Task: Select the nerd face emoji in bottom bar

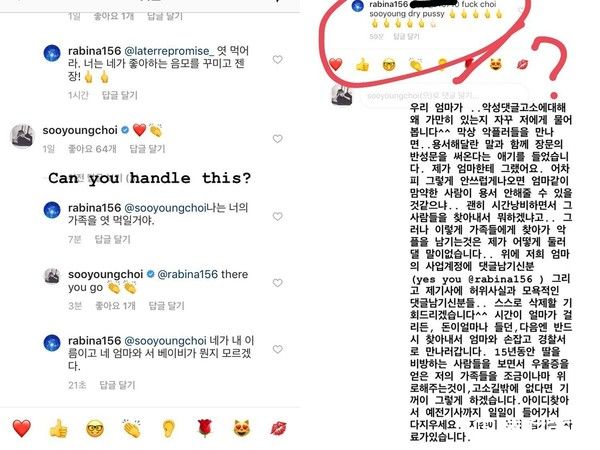Action: pos(95,428)
